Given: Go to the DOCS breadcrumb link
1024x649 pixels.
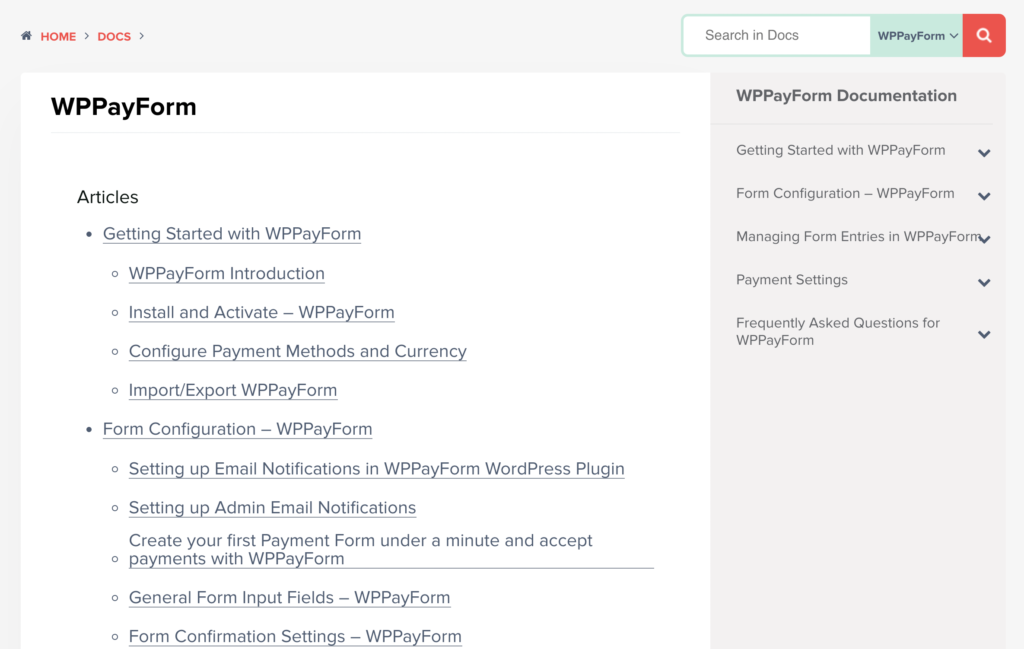Looking at the screenshot, I should tap(114, 37).
